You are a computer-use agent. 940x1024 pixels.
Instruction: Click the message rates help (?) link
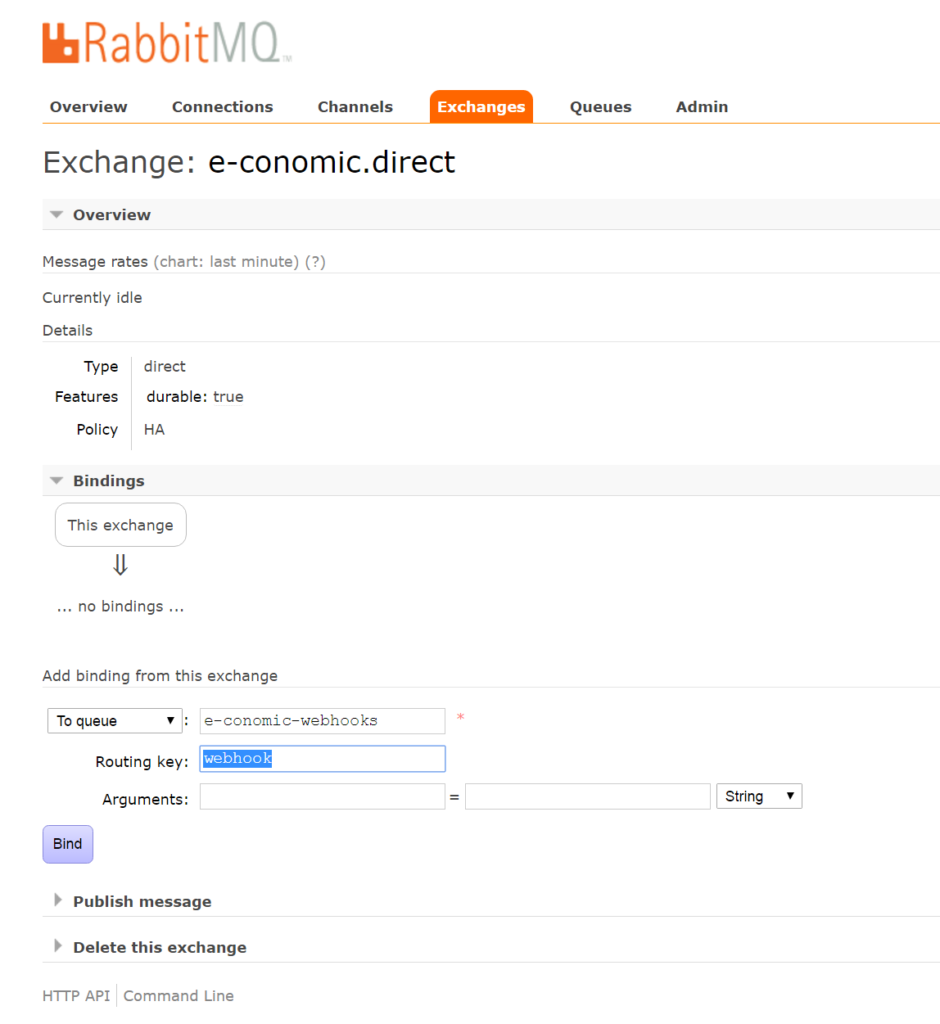pyautogui.click(x=315, y=262)
